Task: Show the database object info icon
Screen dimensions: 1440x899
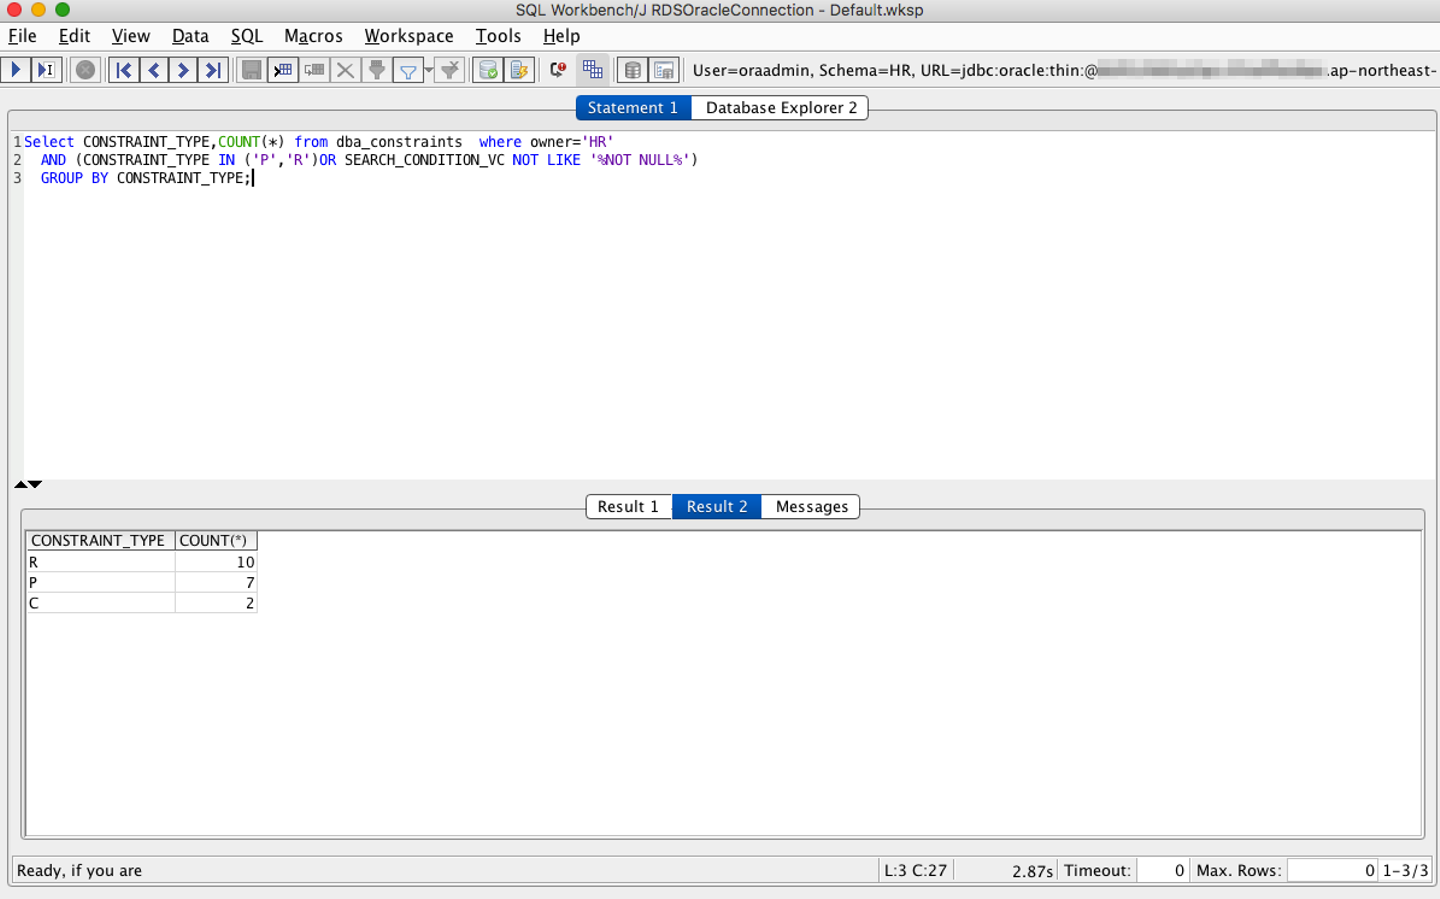Action: [x=664, y=70]
